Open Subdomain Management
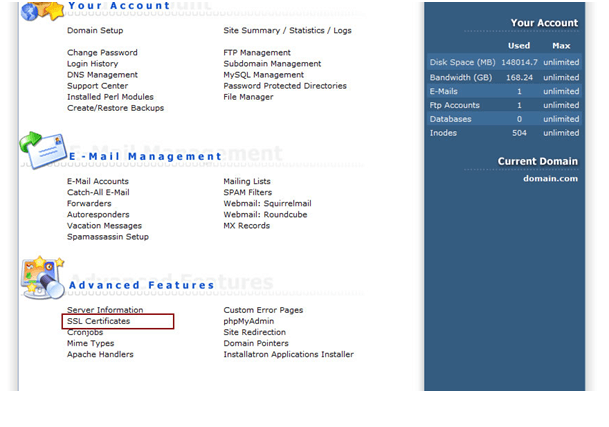 pyautogui.click(x=272, y=64)
